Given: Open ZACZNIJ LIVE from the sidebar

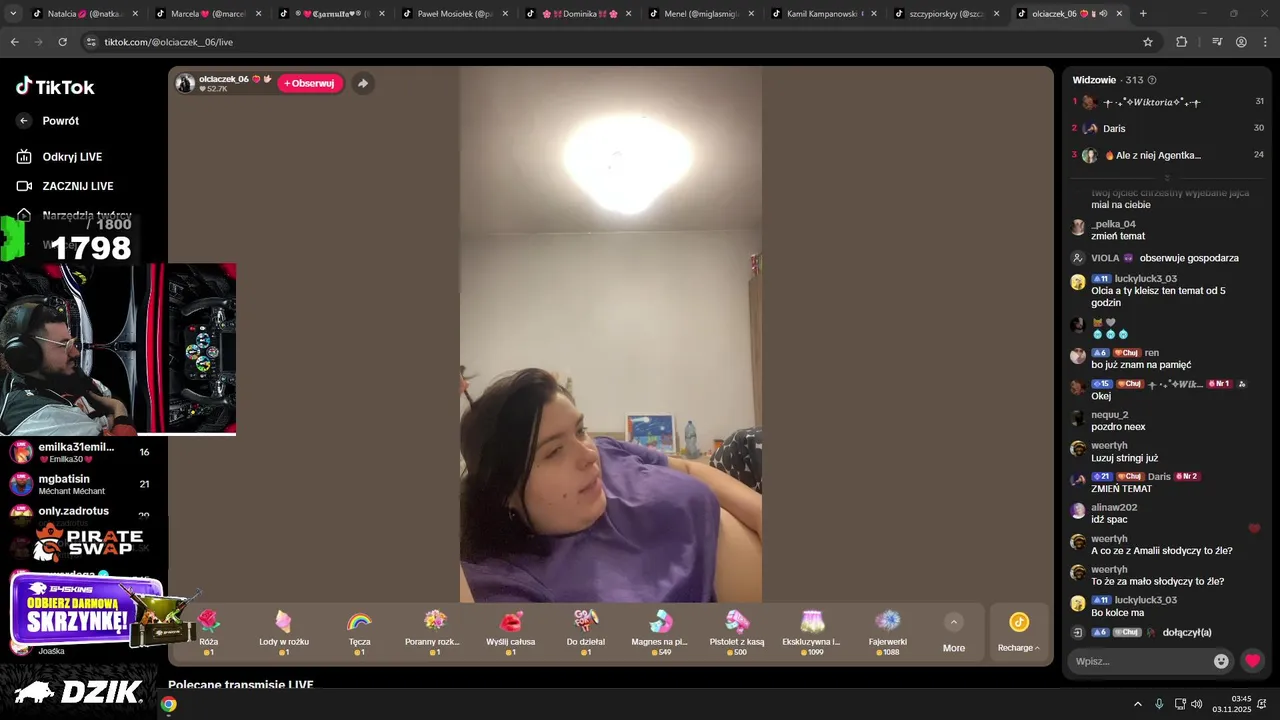Looking at the screenshot, I should (77, 186).
